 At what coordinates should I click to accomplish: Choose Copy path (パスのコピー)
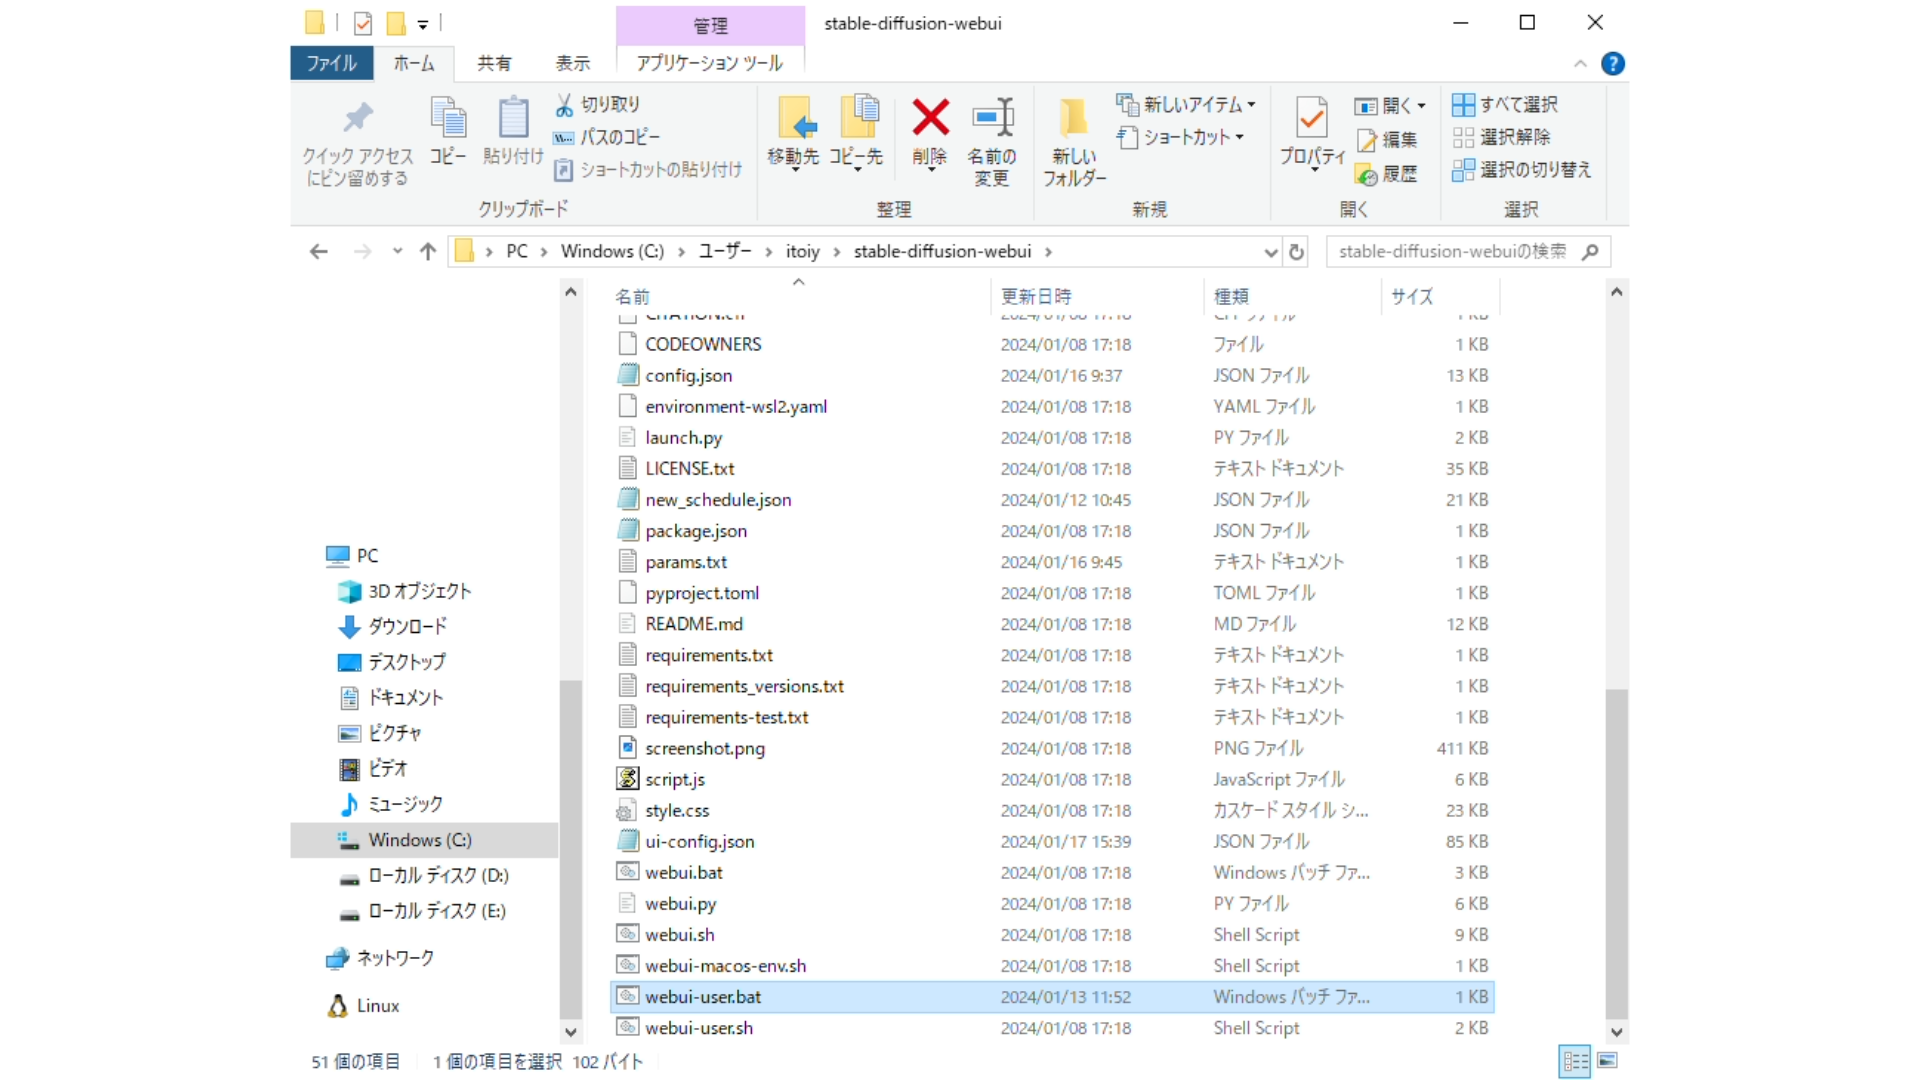pos(607,137)
